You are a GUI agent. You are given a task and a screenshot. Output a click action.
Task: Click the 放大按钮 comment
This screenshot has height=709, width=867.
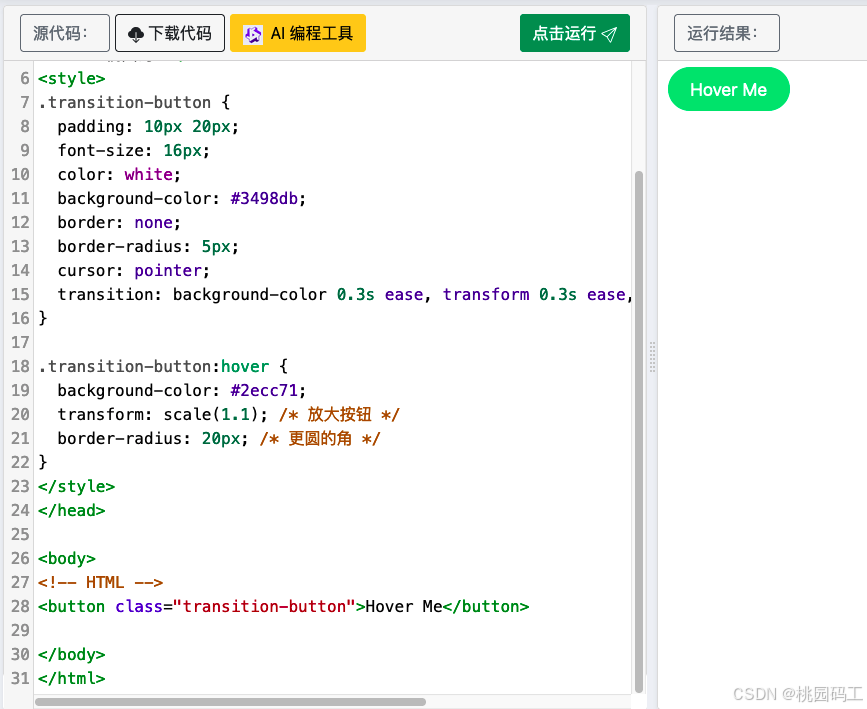tap(339, 414)
